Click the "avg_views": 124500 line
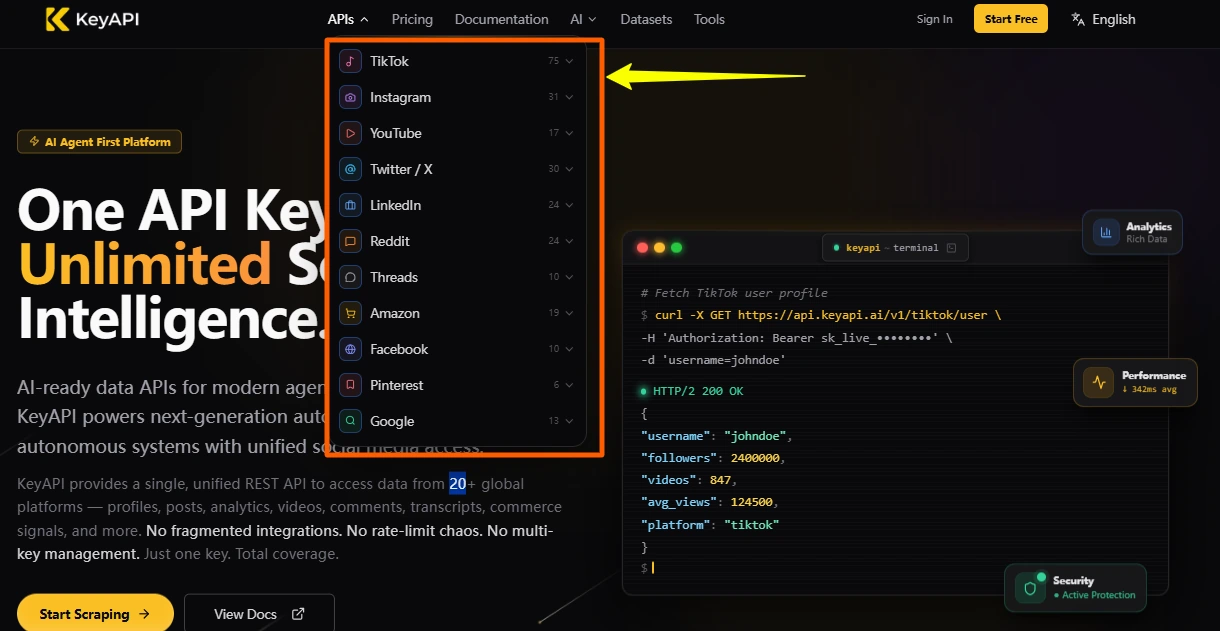The image size is (1220, 631). point(709,502)
